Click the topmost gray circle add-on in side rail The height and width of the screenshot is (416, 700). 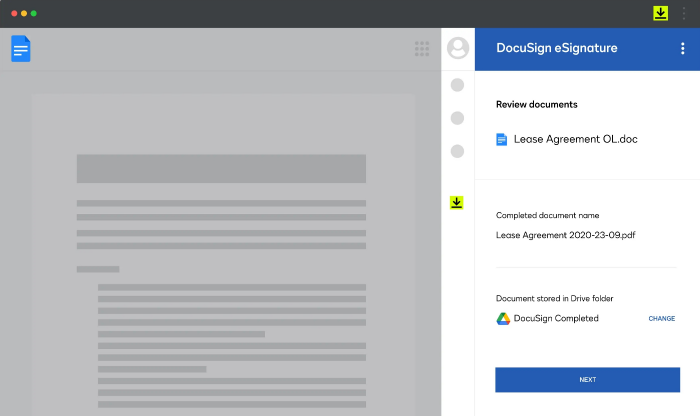pyautogui.click(x=458, y=85)
